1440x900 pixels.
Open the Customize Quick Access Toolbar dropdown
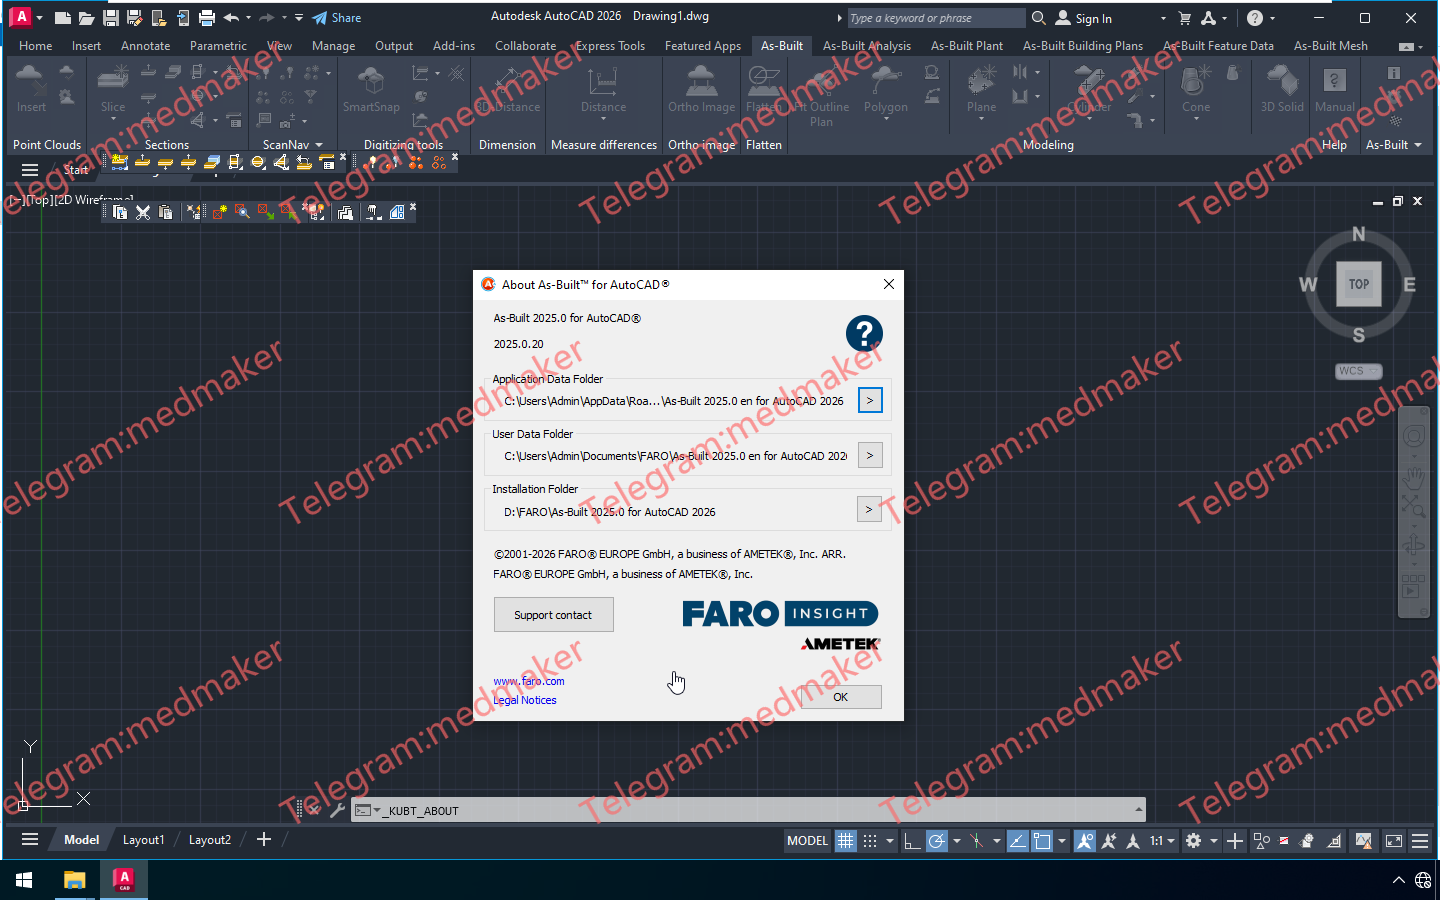tap(299, 18)
